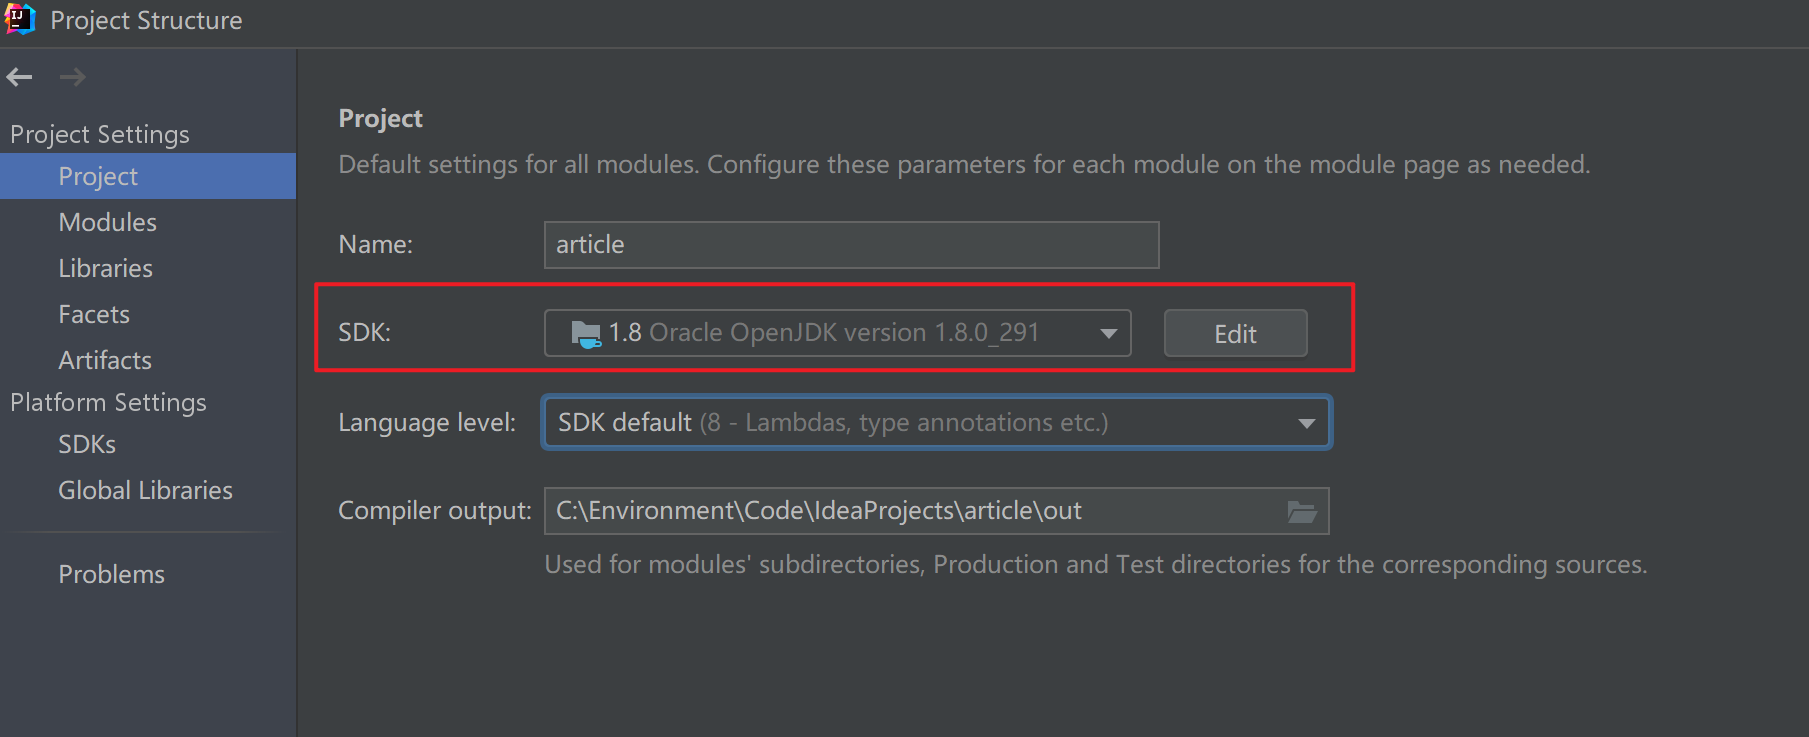
Task: Select Project in the sidebar
Action: [x=98, y=177]
